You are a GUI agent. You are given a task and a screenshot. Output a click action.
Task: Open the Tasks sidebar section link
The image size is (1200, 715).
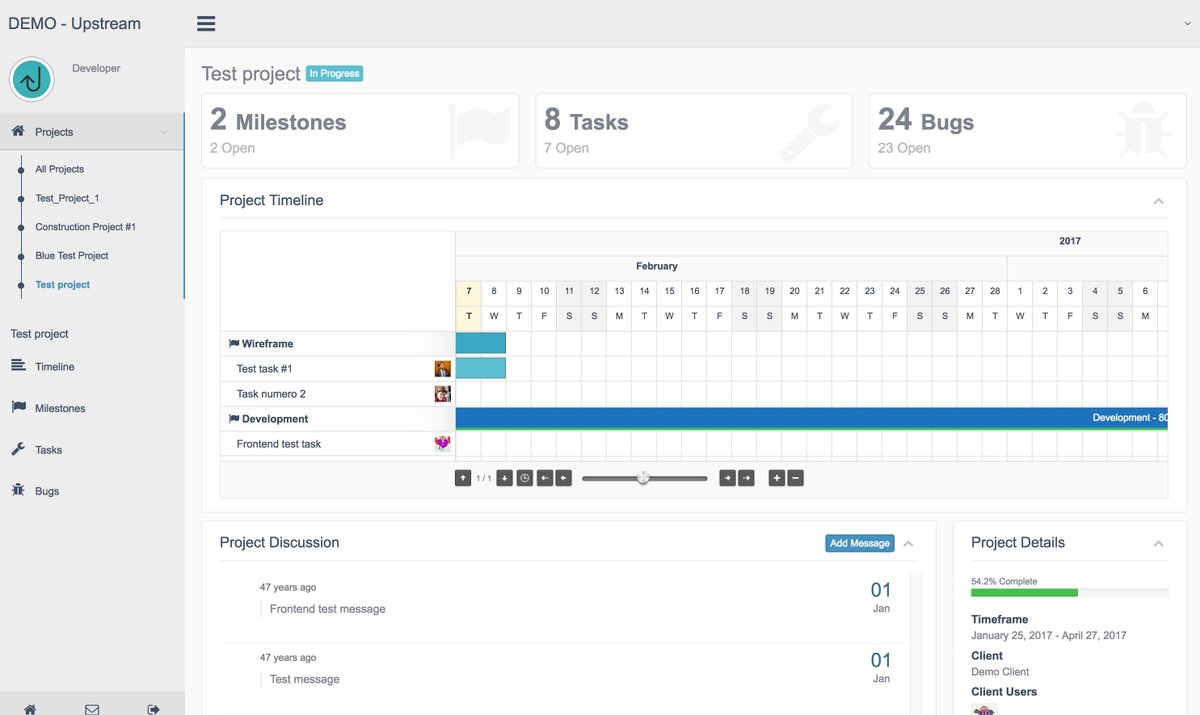pos(49,450)
